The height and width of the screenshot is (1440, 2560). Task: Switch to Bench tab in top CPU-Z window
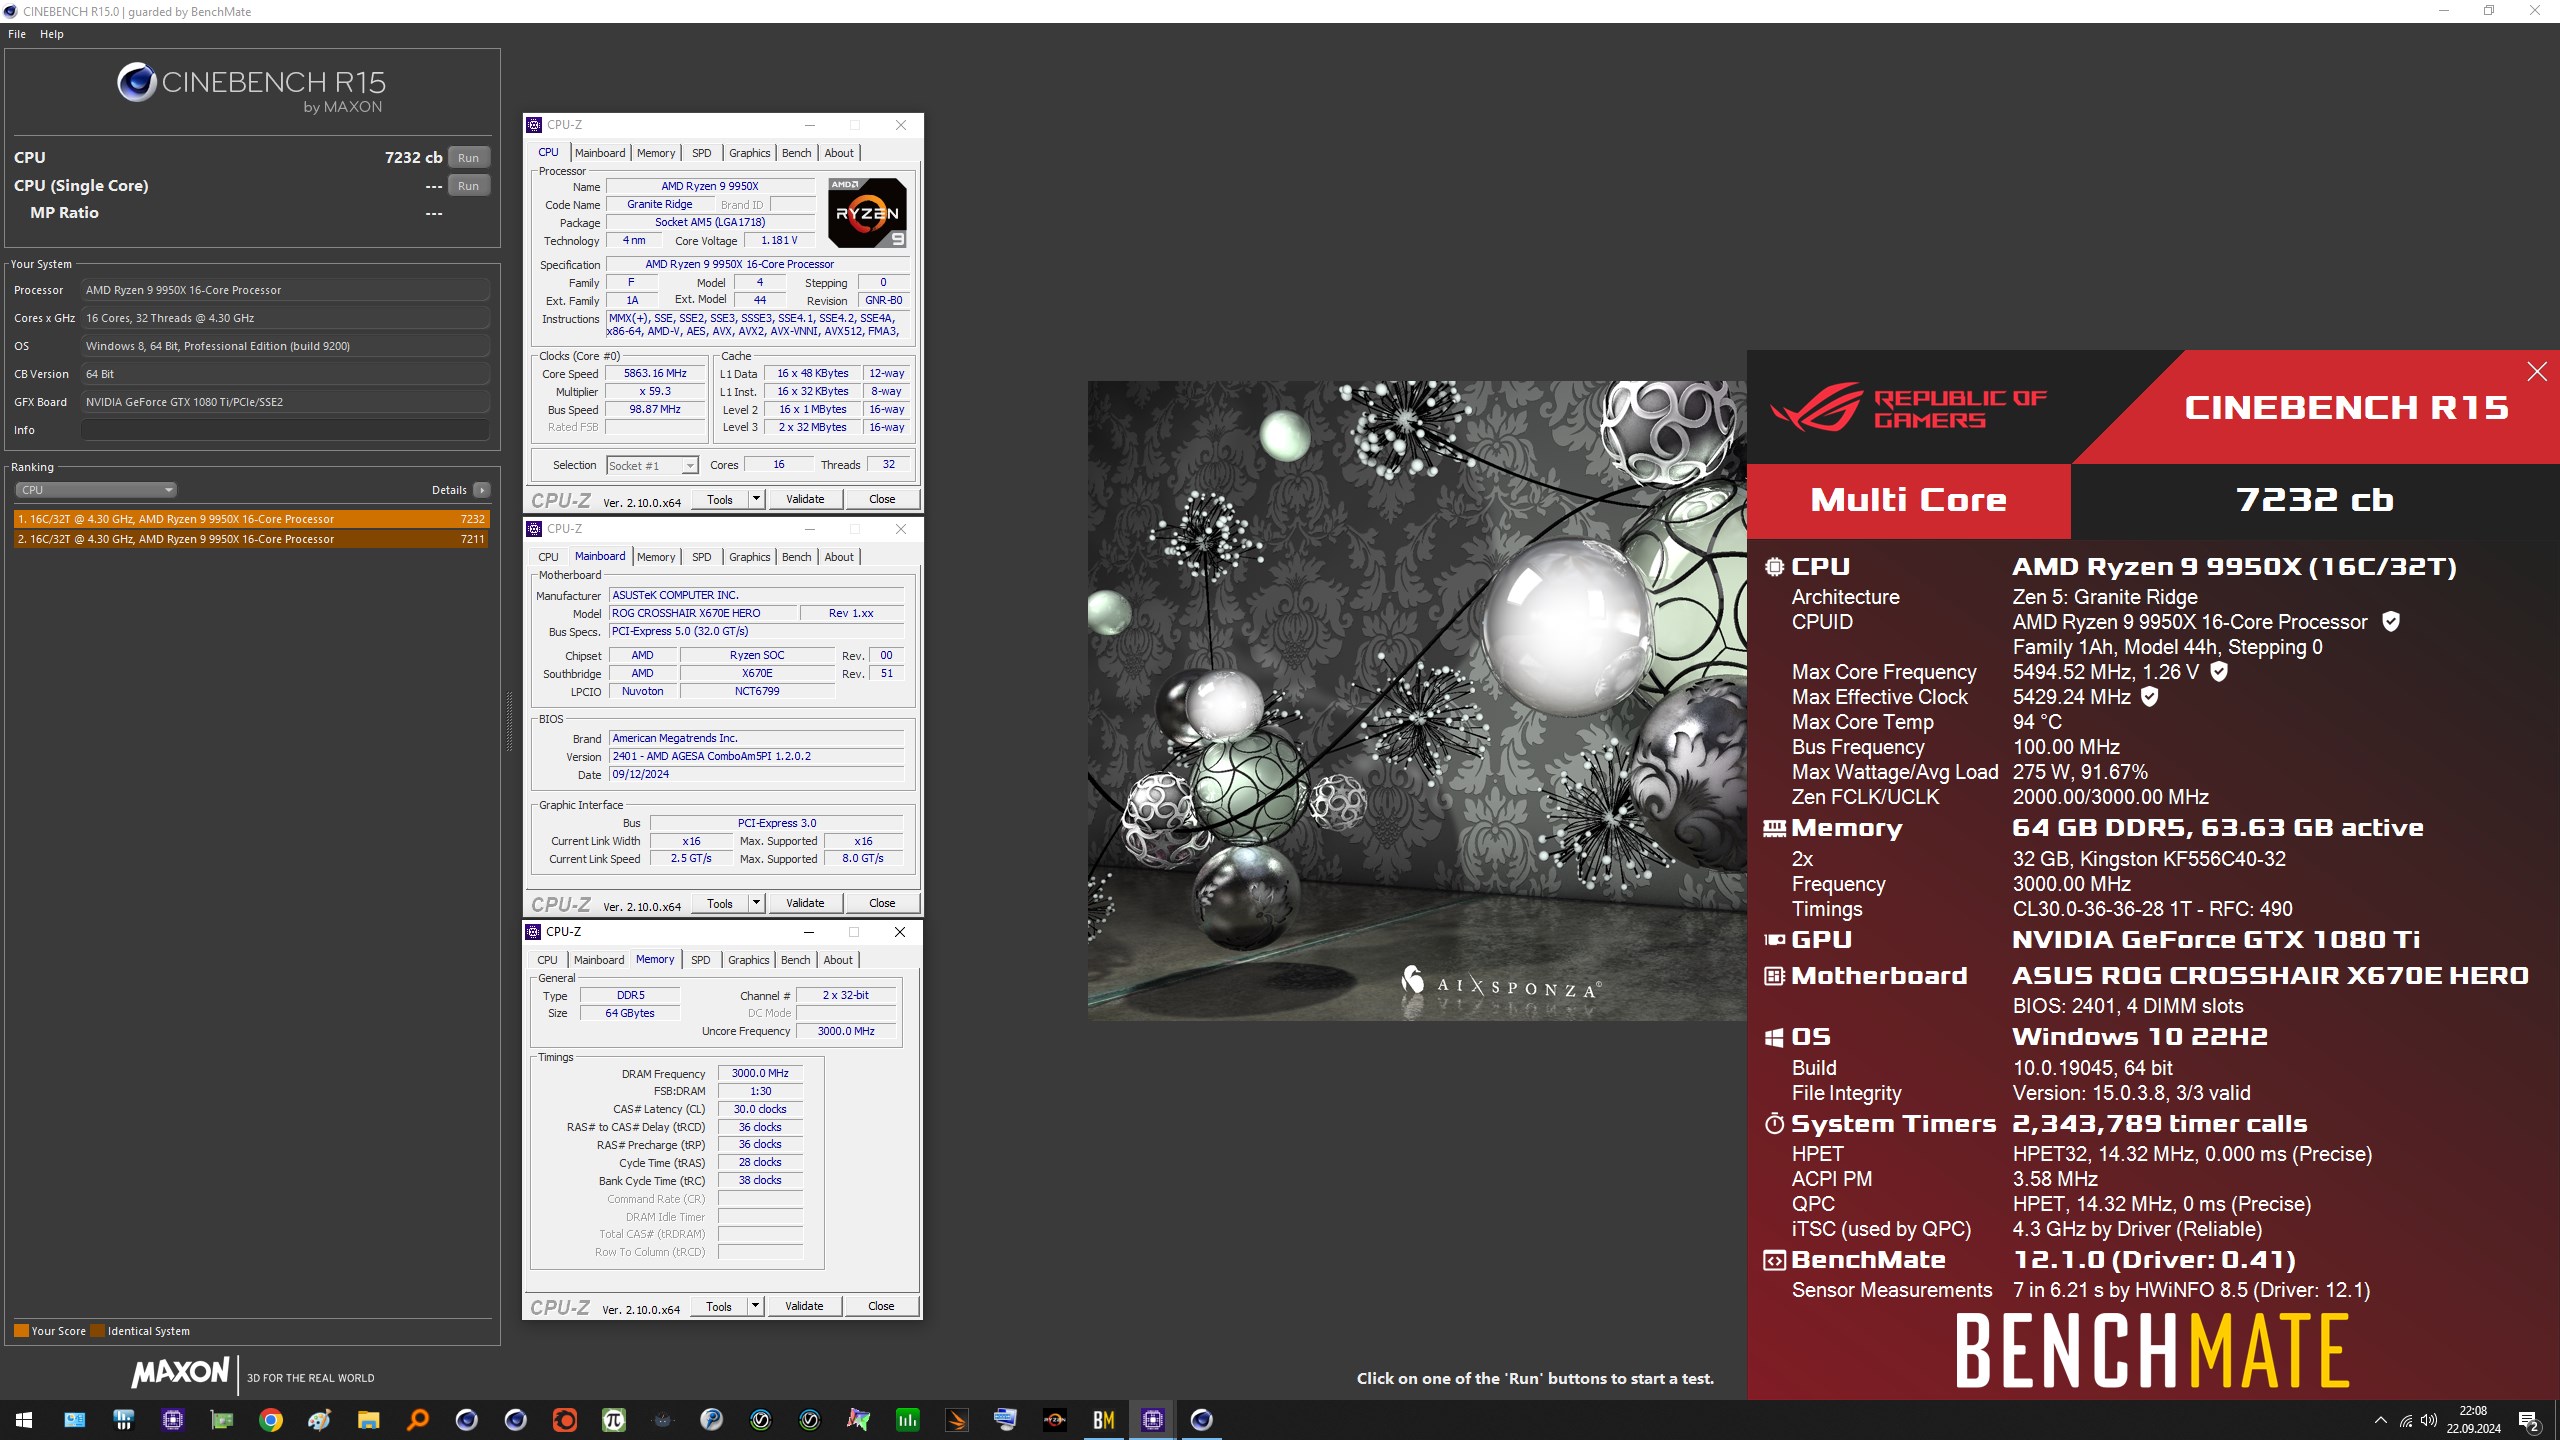[x=797, y=153]
